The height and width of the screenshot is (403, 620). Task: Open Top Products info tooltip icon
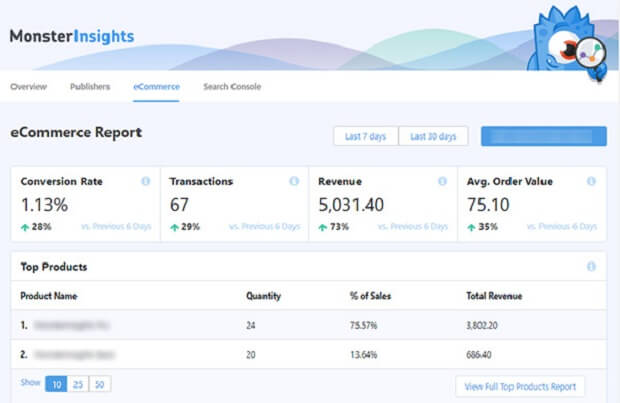[x=591, y=266]
